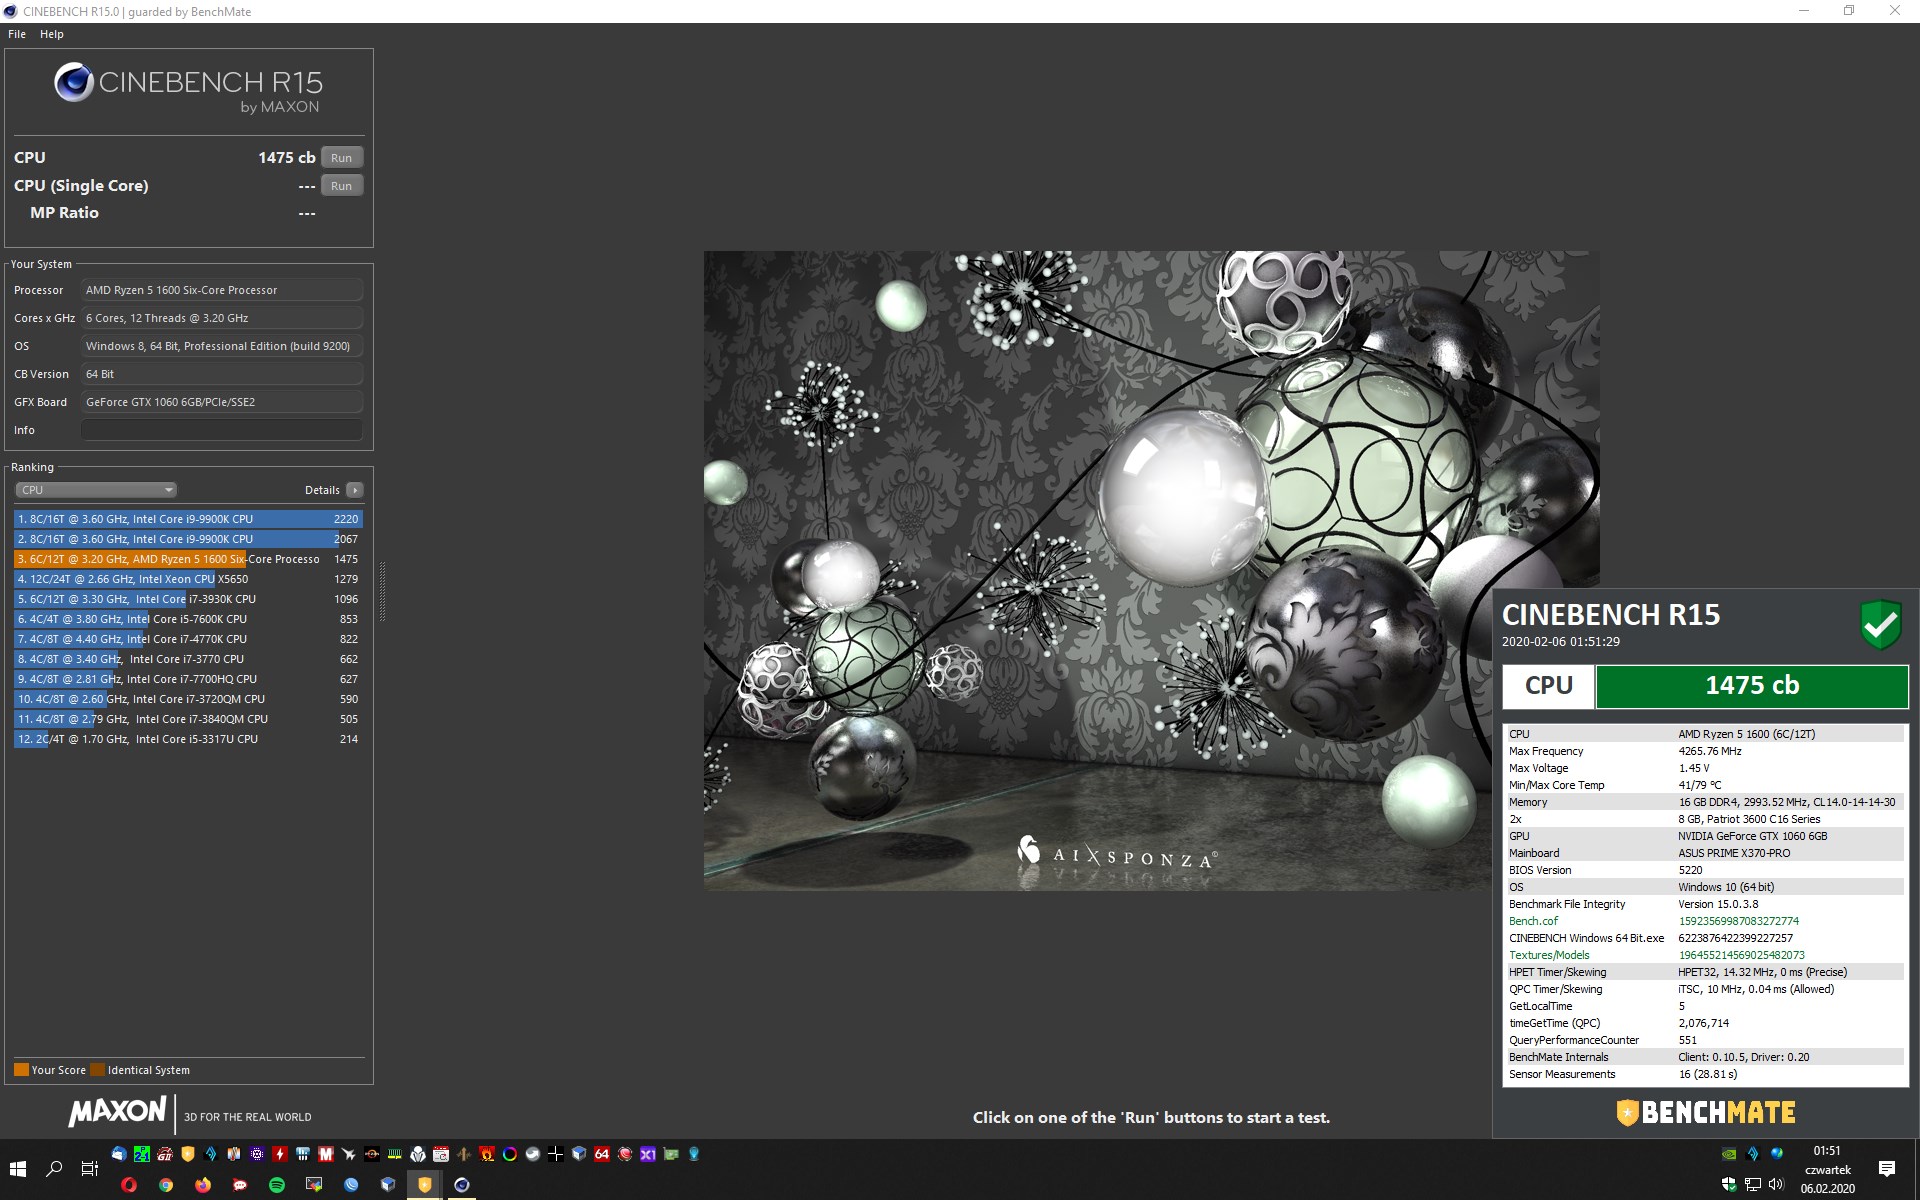Select ranking entry Intel Xeon X5650
This screenshot has height=1200, width=1920.
(188, 579)
